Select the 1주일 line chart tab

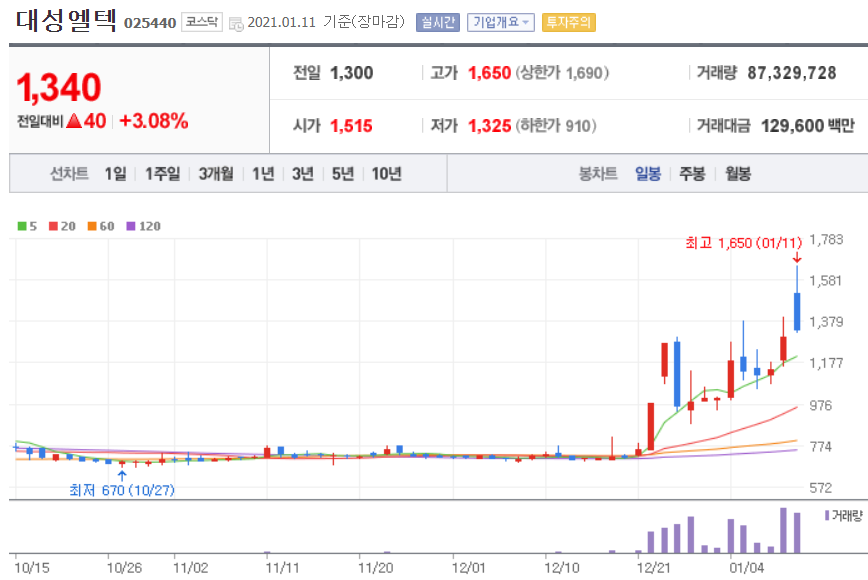click(162, 174)
